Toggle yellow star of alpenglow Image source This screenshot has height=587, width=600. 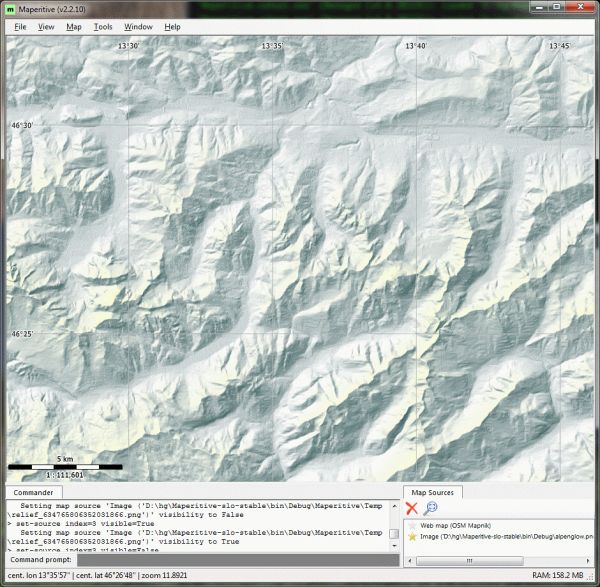412,536
